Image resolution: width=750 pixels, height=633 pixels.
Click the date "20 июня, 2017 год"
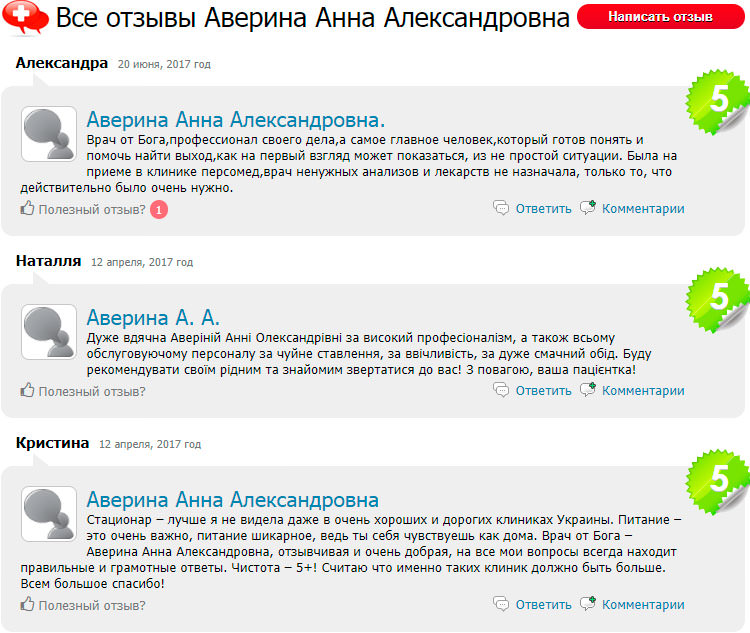[164, 64]
